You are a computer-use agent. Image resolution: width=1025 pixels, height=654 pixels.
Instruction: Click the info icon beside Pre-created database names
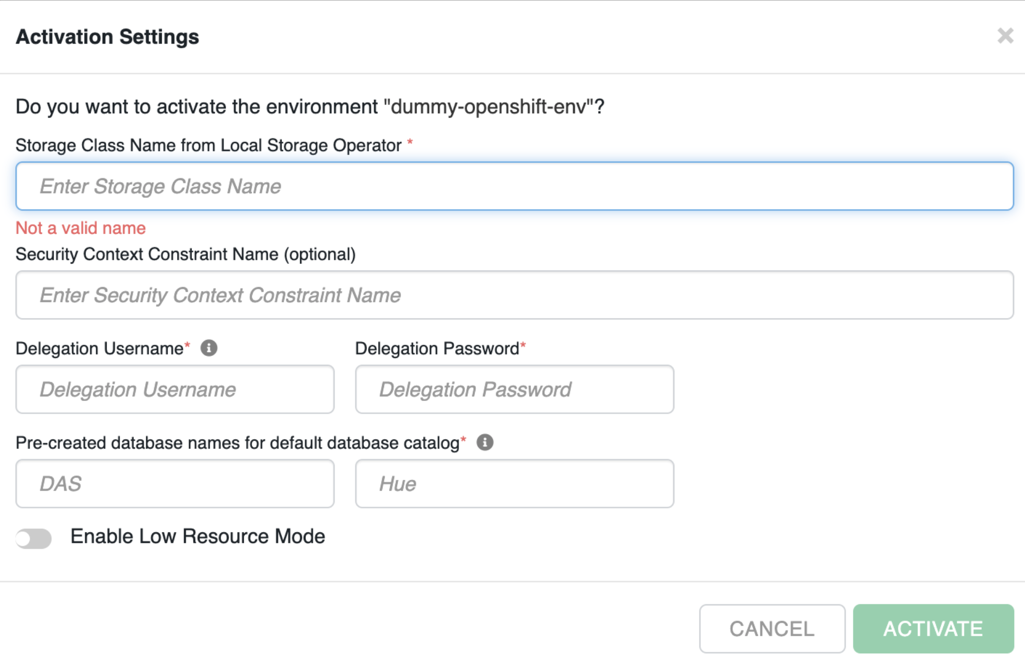(486, 442)
